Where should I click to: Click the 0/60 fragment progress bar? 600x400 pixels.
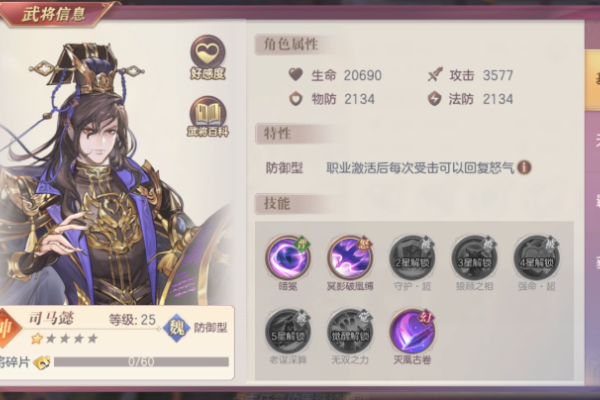point(141,362)
